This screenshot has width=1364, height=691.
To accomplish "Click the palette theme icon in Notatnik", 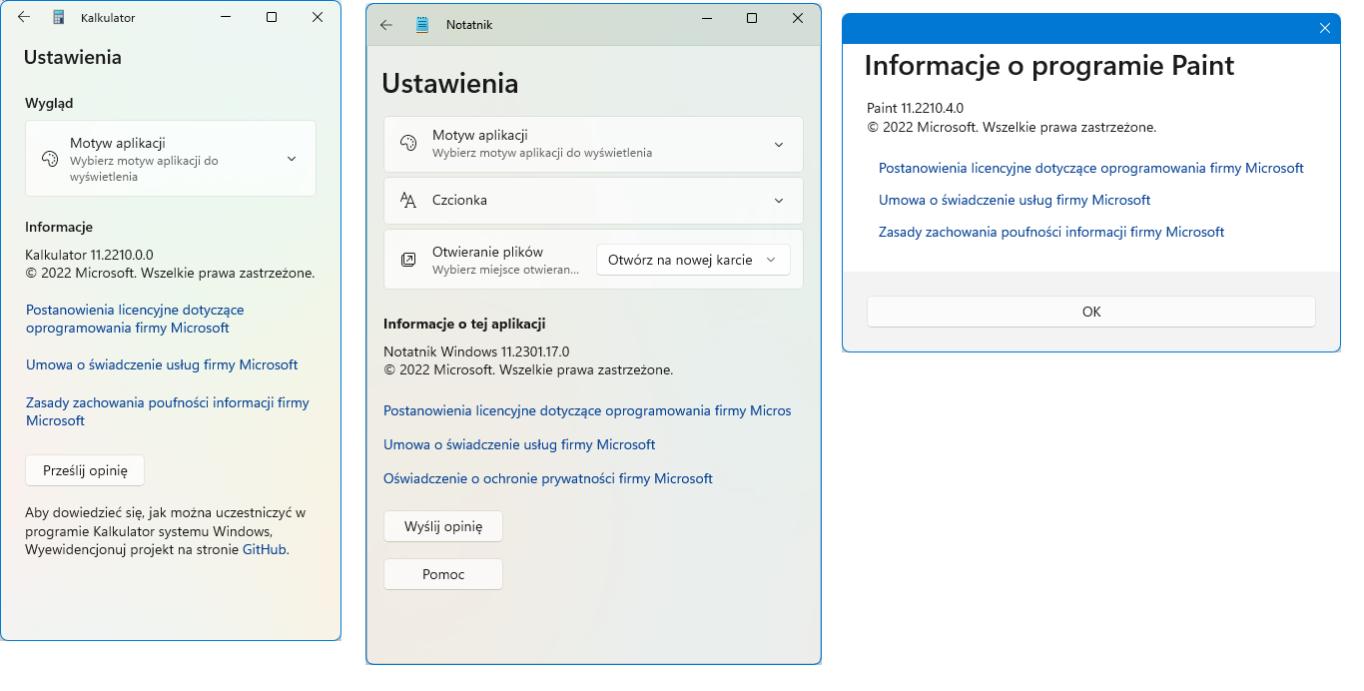I will point(407,144).
